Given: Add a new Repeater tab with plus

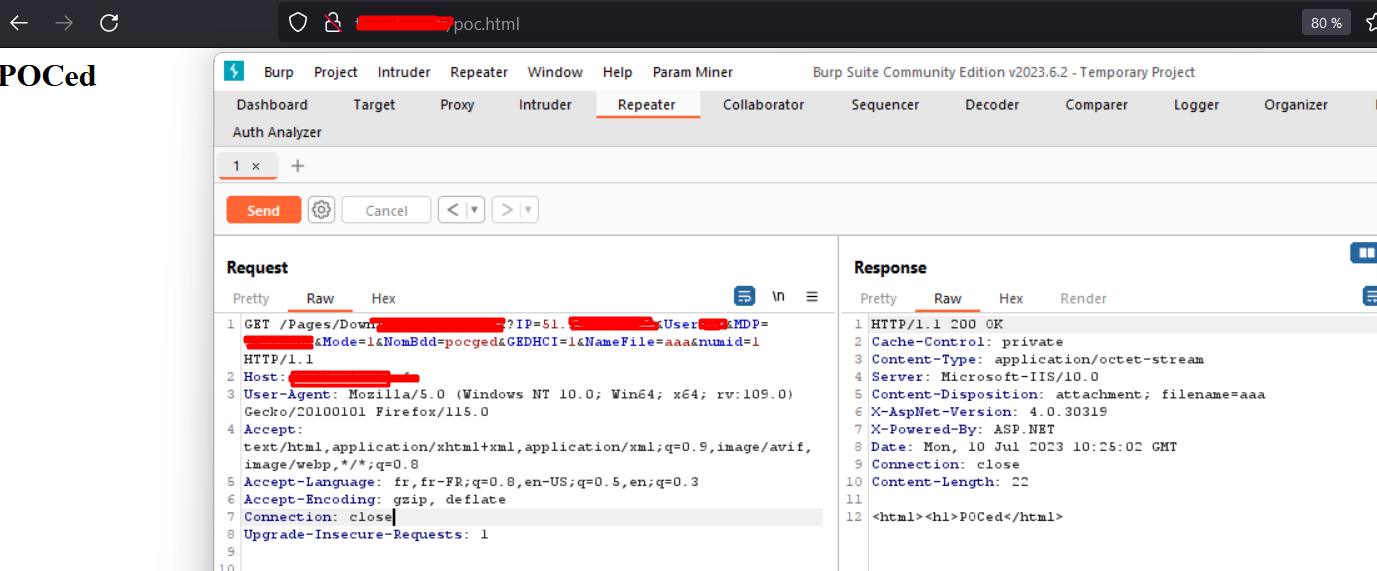Looking at the screenshot, I should point(297,166).
